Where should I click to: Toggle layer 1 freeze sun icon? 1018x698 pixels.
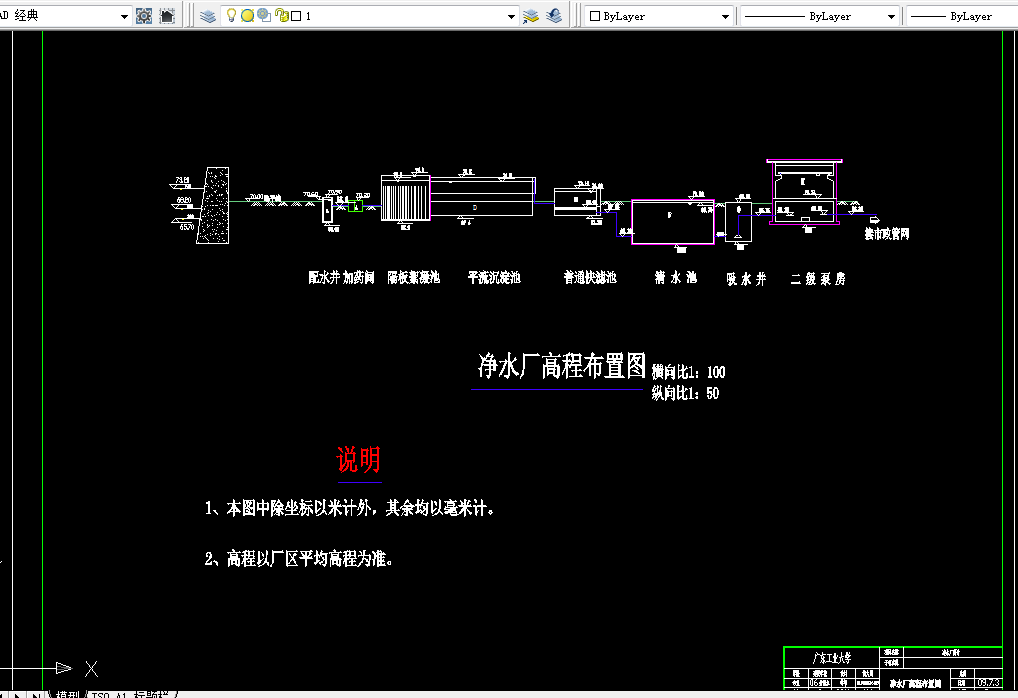point(247,16)
